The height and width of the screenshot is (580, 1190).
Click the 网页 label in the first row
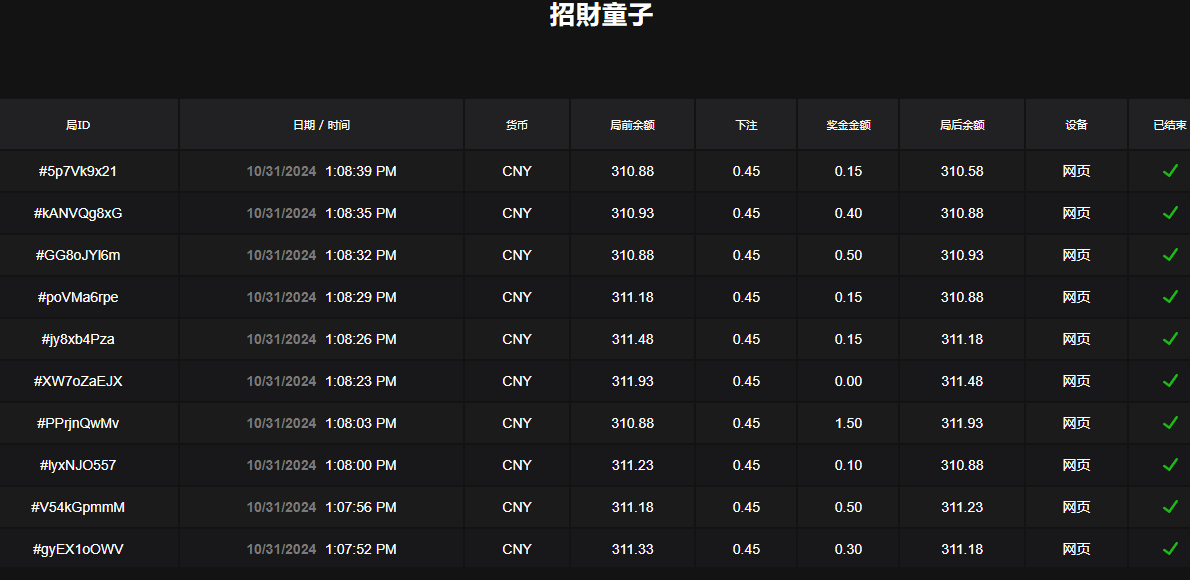[x=1076, y=171]
